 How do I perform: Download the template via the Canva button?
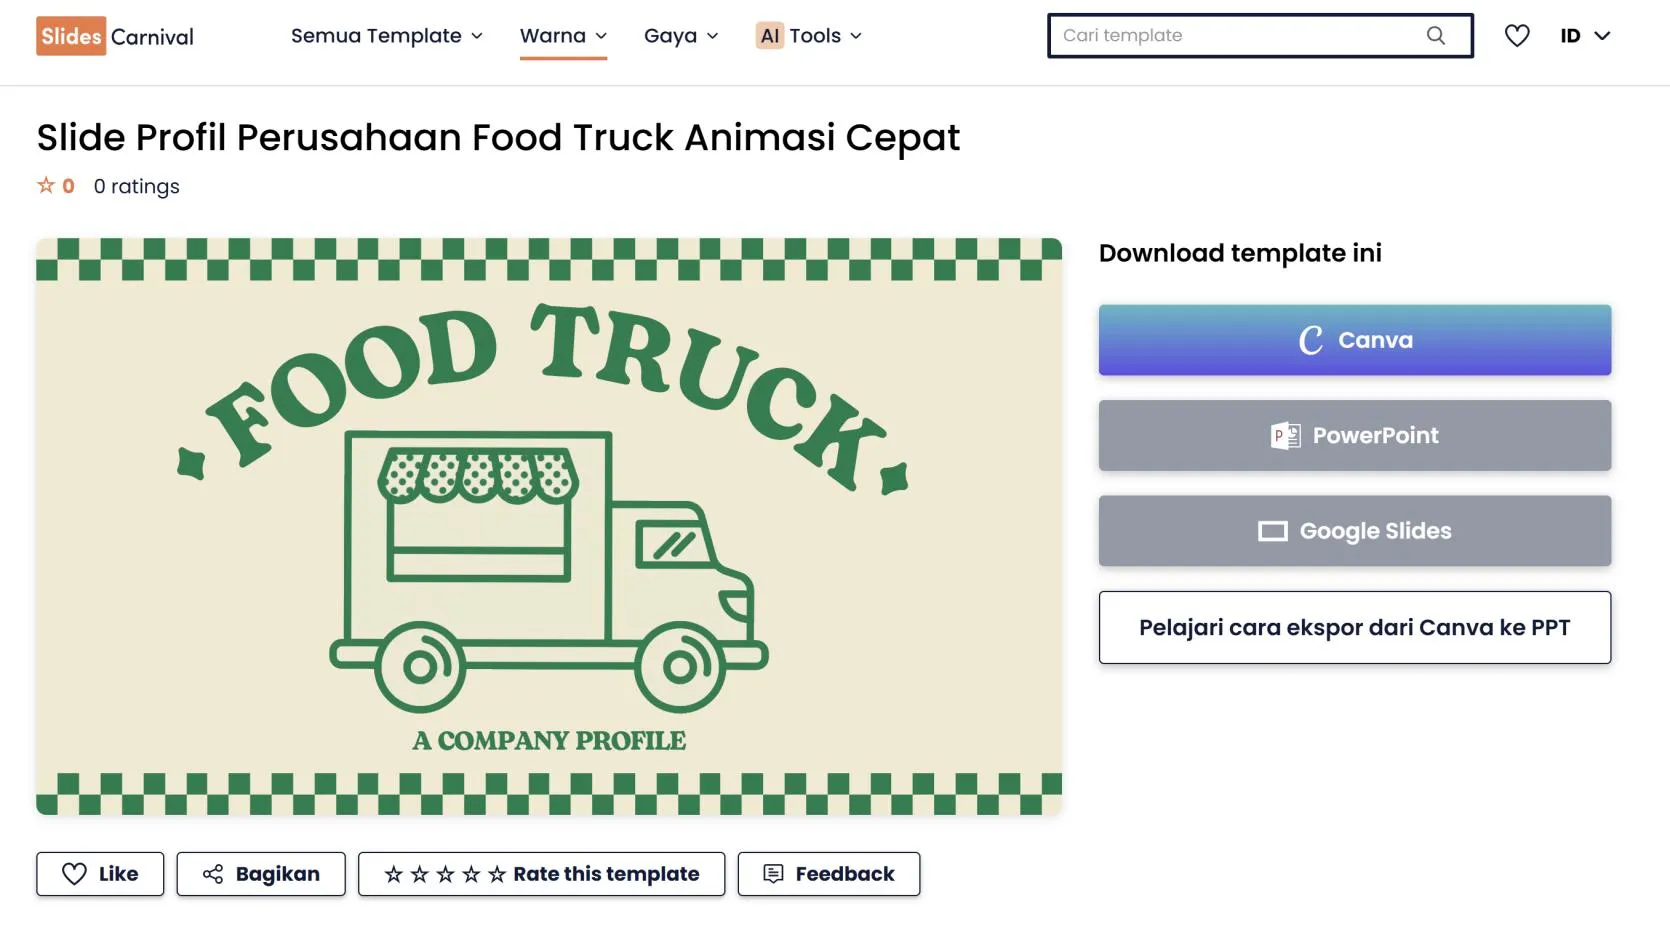1354,340
